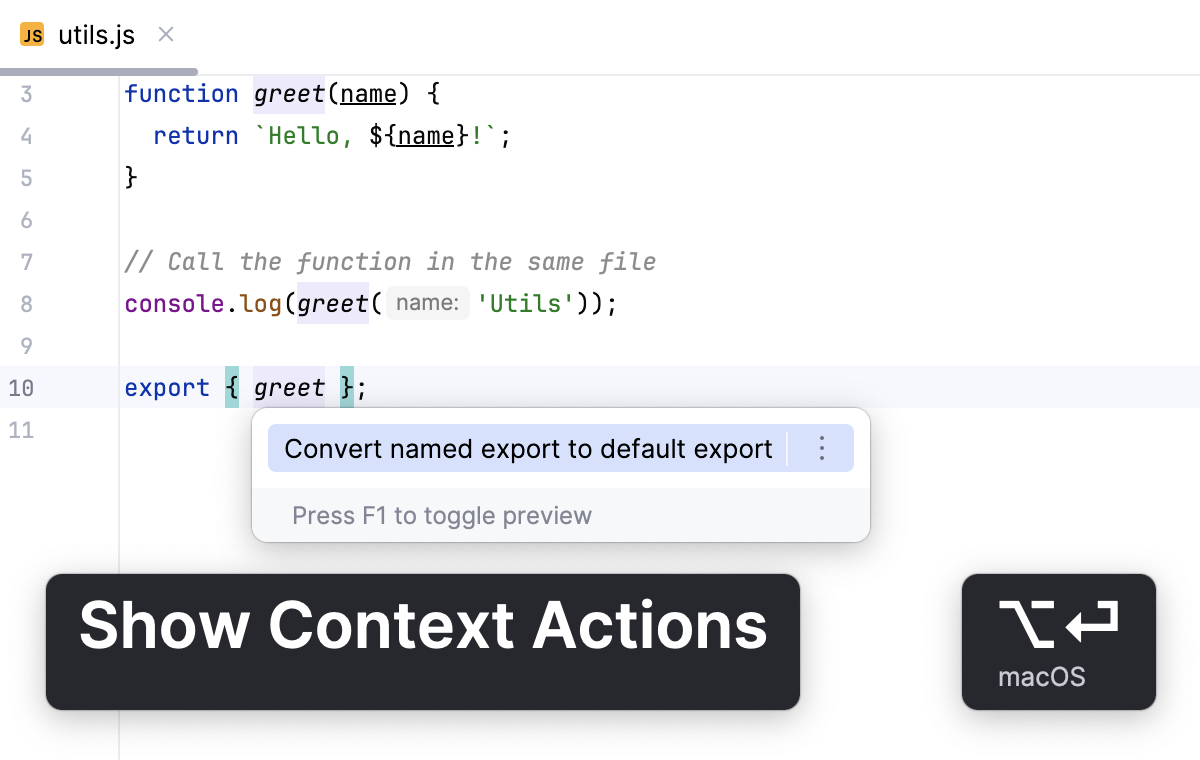Screen dimensions: 1200x760
Task: Click line number 3 in the gutter
Action: [26, 93]
